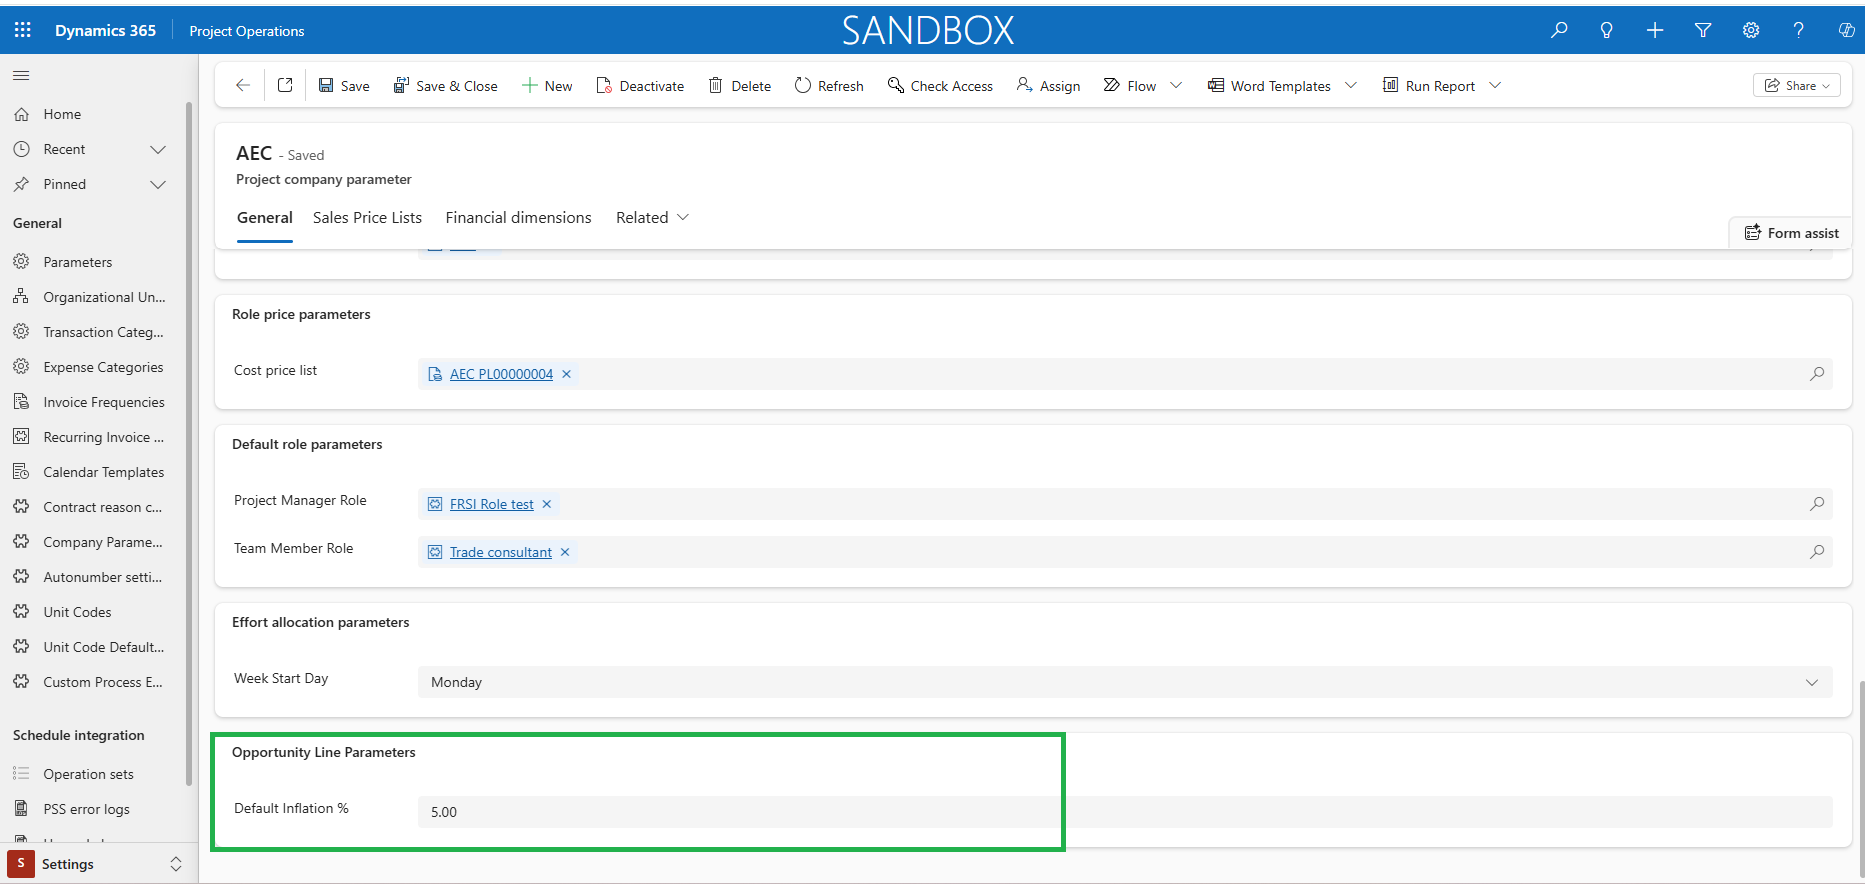Screen dimensions: 1865x884
Task: Open record in new window icon
Action: 285,85
